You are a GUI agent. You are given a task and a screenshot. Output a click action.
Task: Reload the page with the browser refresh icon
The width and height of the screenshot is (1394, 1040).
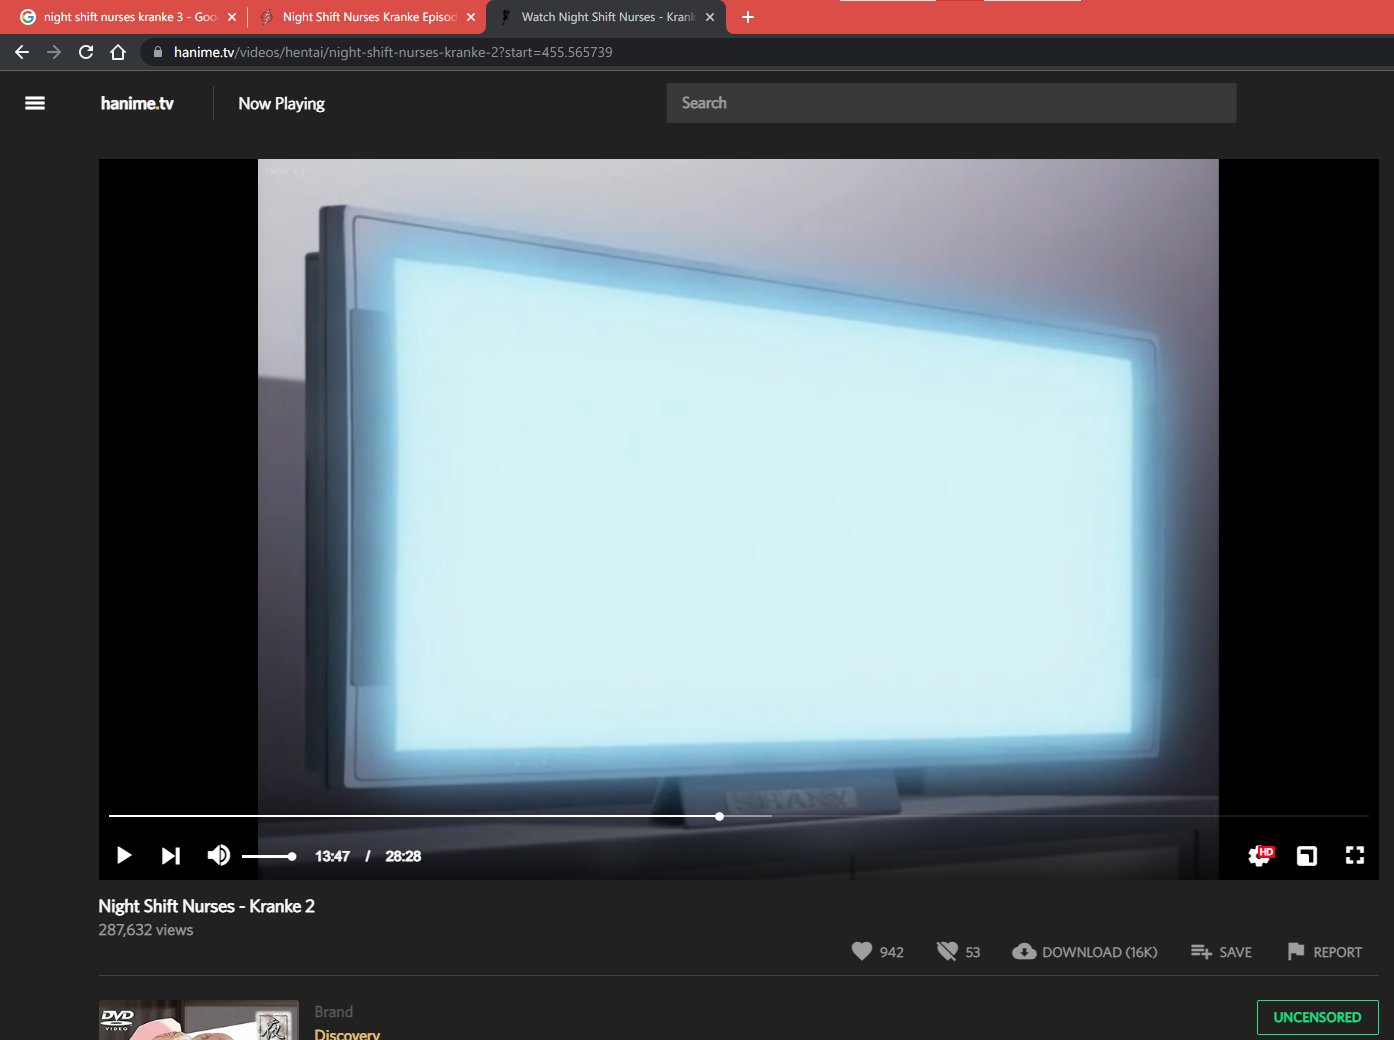point(86,52)
